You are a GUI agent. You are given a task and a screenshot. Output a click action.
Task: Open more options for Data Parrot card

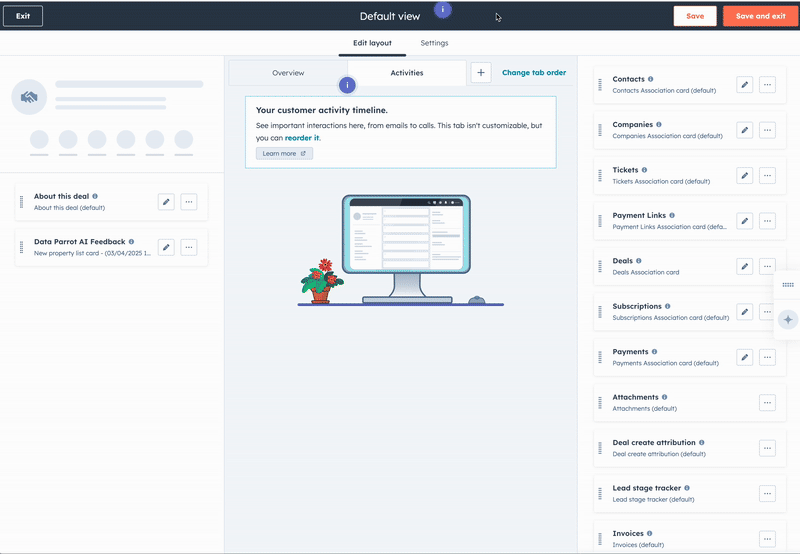189,247
